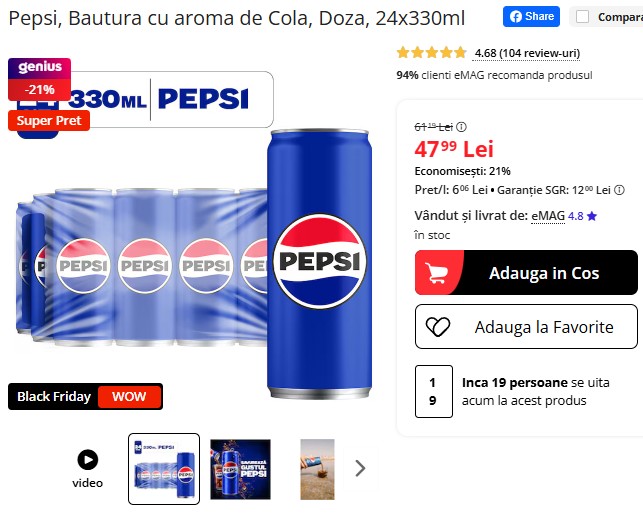Click the five-star rating icons
This screenshot has height=516, width=643.
pos(431,53)
